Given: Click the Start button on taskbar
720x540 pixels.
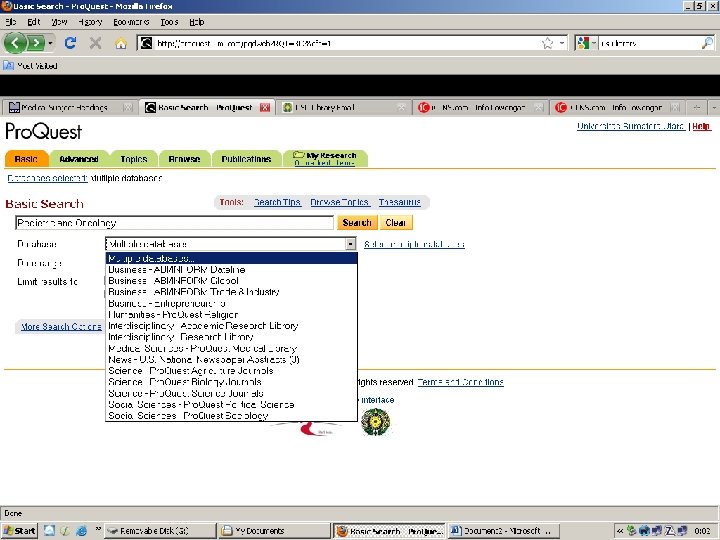Looking at the screenshot, I should pos(19,531).
